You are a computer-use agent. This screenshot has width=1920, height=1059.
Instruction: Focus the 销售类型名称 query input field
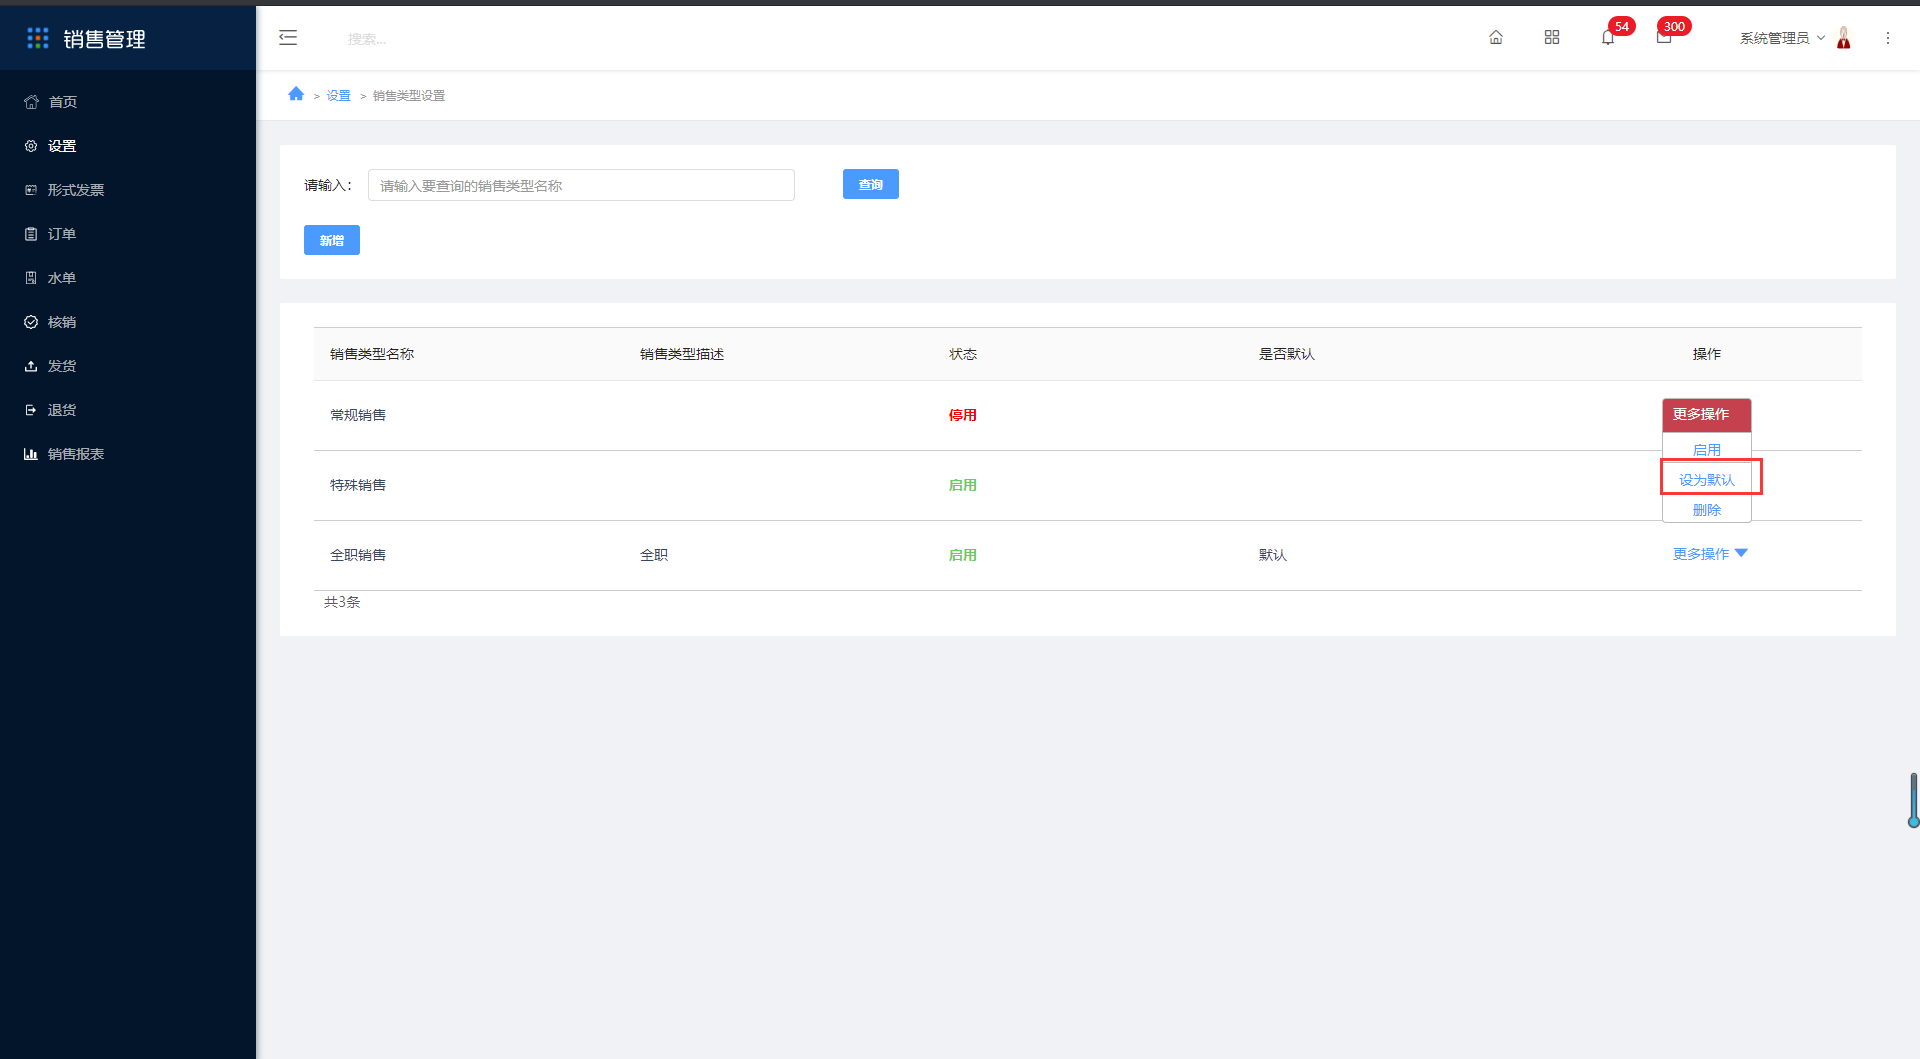click(x=581, y=185)
